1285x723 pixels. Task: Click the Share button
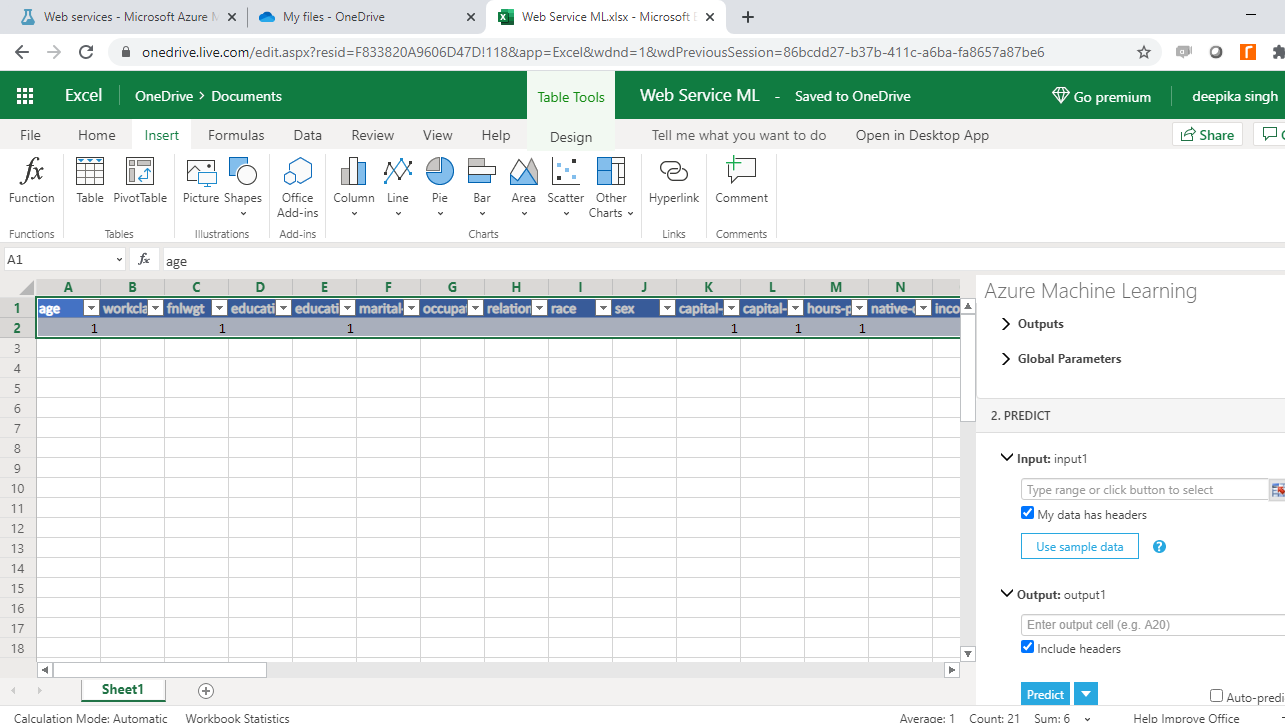1207,135
